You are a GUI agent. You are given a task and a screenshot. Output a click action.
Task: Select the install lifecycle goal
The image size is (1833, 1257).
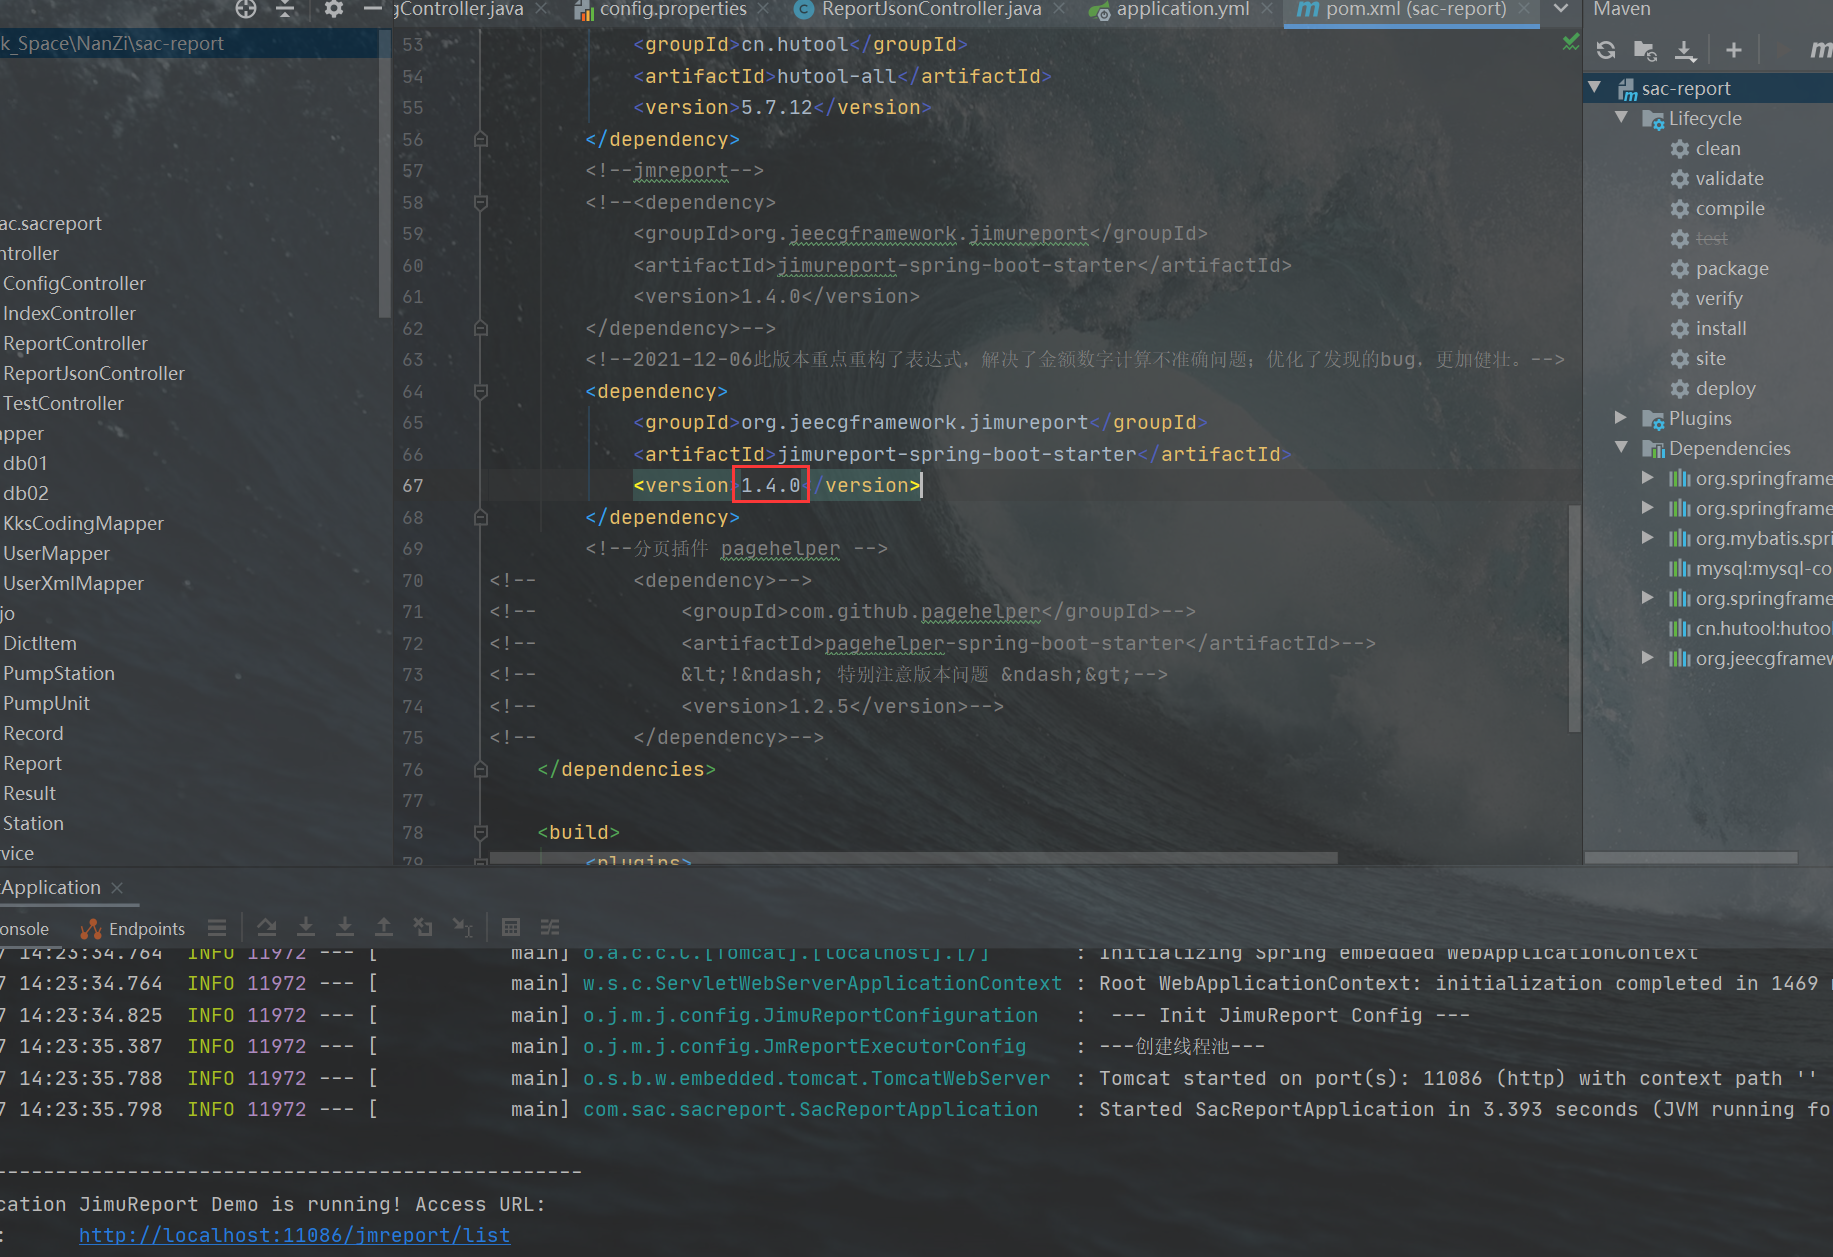(x=1721, y=328)
